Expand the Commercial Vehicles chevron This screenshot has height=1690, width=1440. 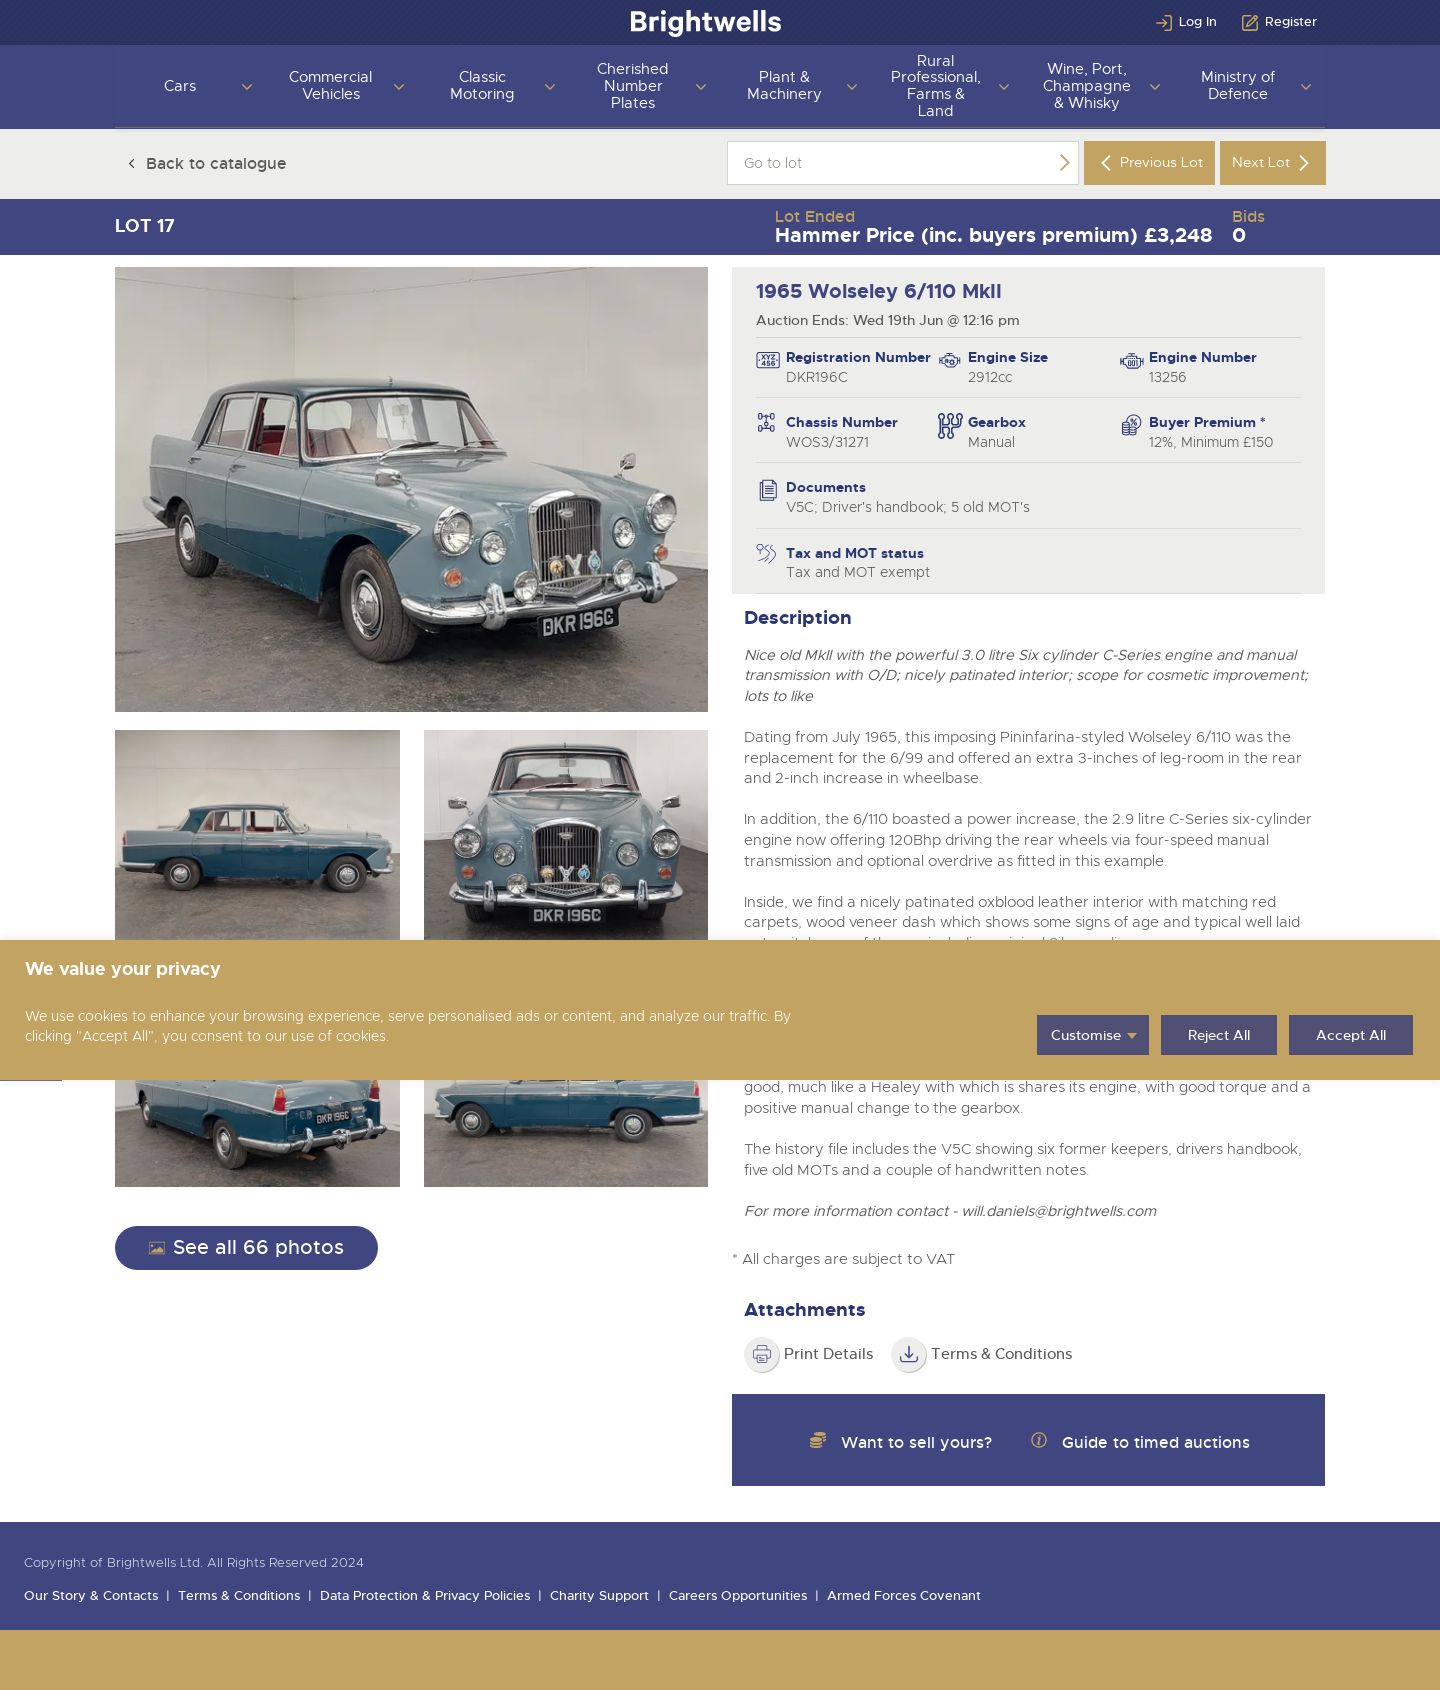[x=398, y=87]
